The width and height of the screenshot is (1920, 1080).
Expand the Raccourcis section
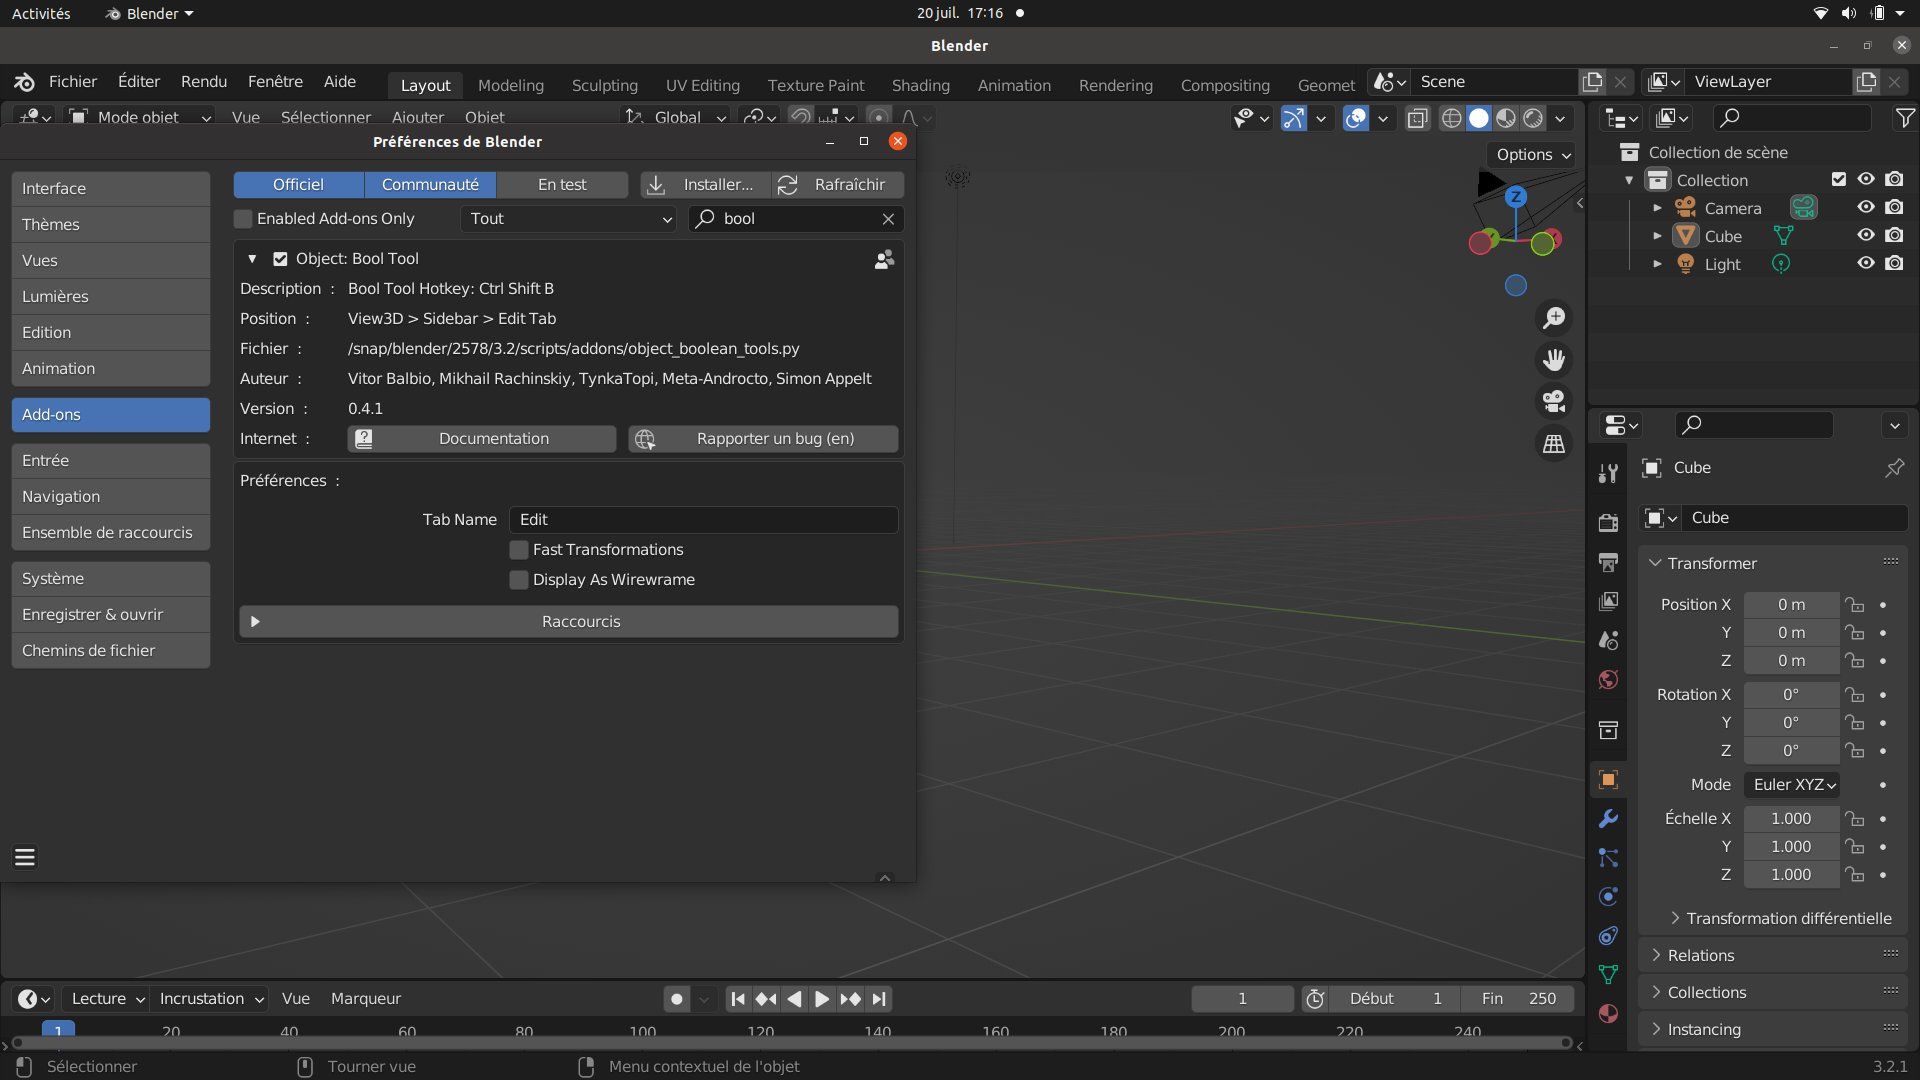(x=568, y=622)
